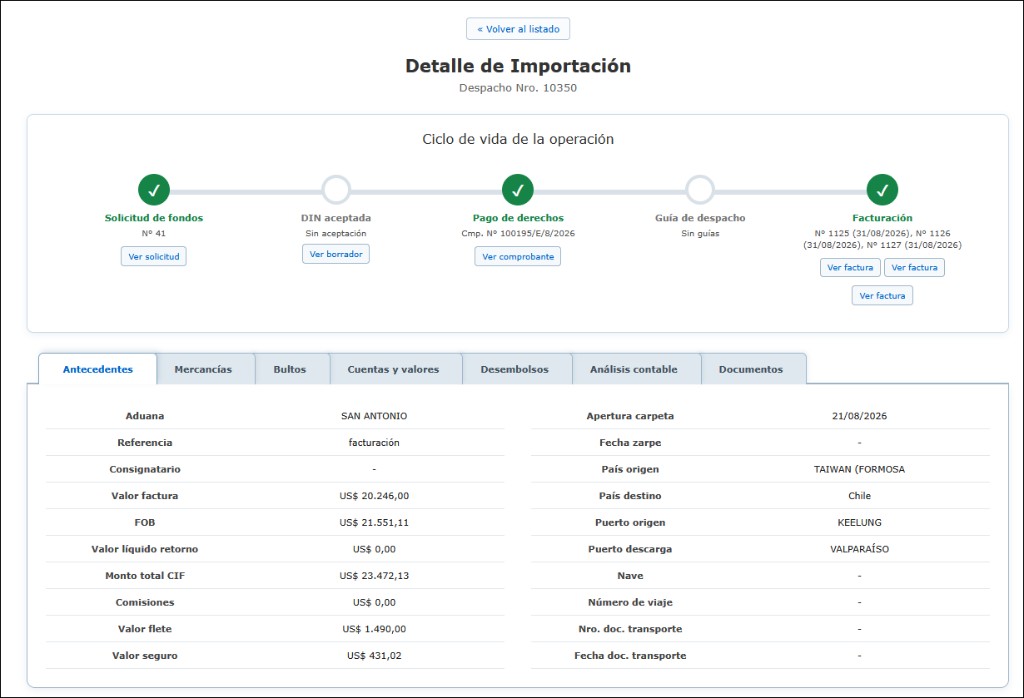Click the US$ 1.490,00 flete value
The height and width of the screenshot is (698, 1024).
point(374,629)
